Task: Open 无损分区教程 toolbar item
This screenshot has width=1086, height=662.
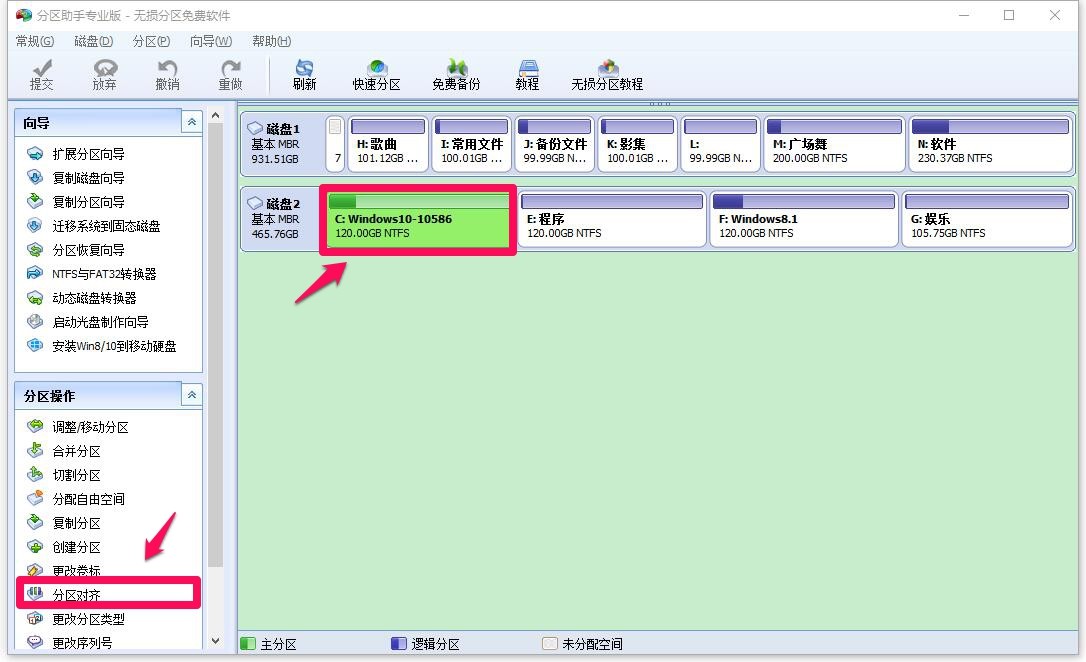Action: [x=607, y=74]
